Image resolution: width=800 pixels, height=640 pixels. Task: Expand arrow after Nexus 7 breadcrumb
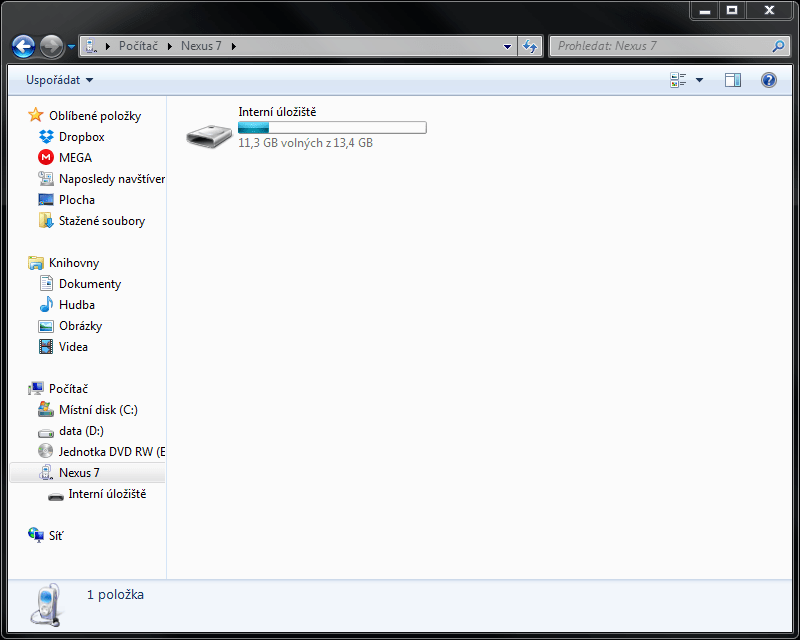click(234, 46)
